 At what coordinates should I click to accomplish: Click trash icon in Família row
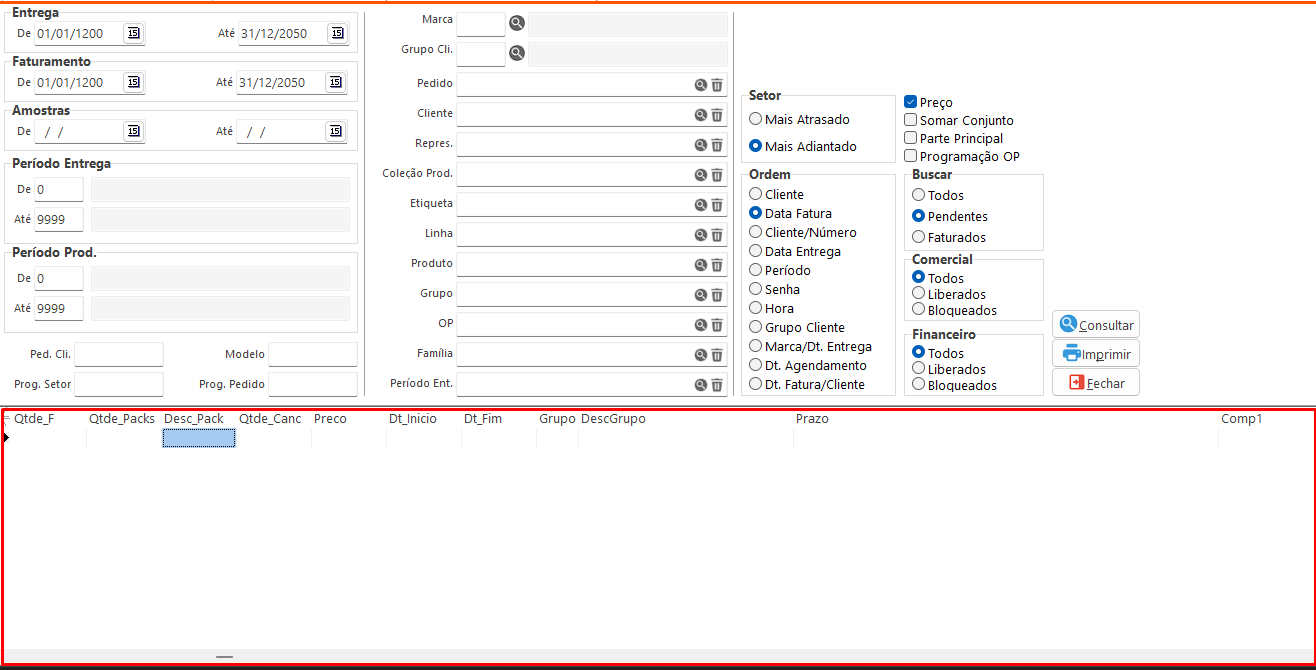pos(717,355)
